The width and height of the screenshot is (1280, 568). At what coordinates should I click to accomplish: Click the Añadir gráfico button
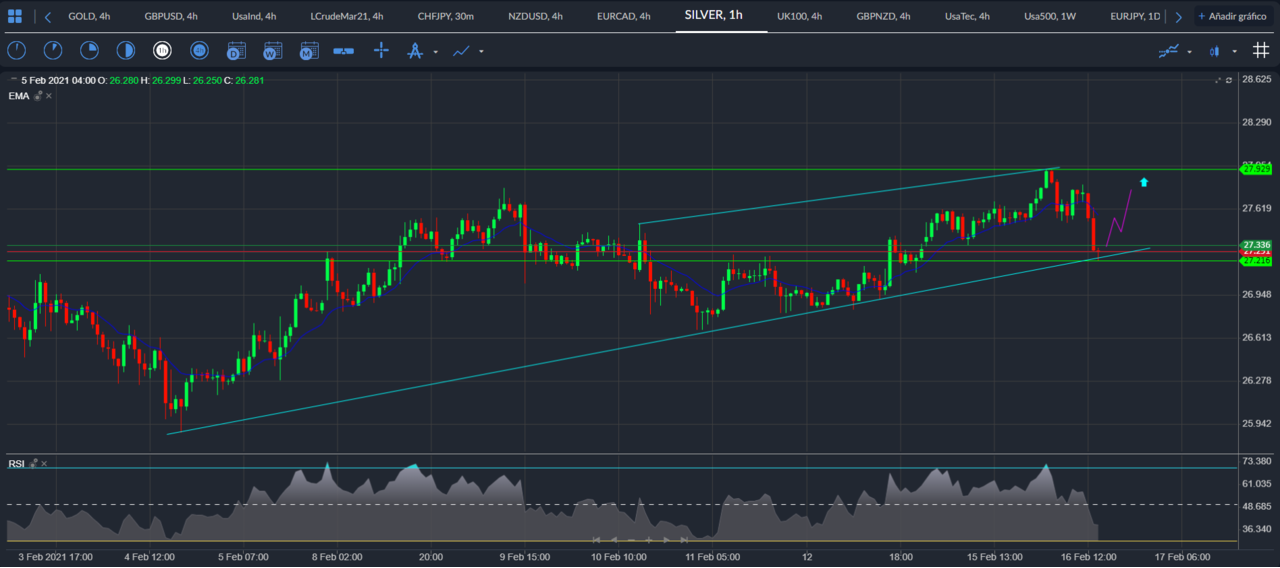point(1233,16)
